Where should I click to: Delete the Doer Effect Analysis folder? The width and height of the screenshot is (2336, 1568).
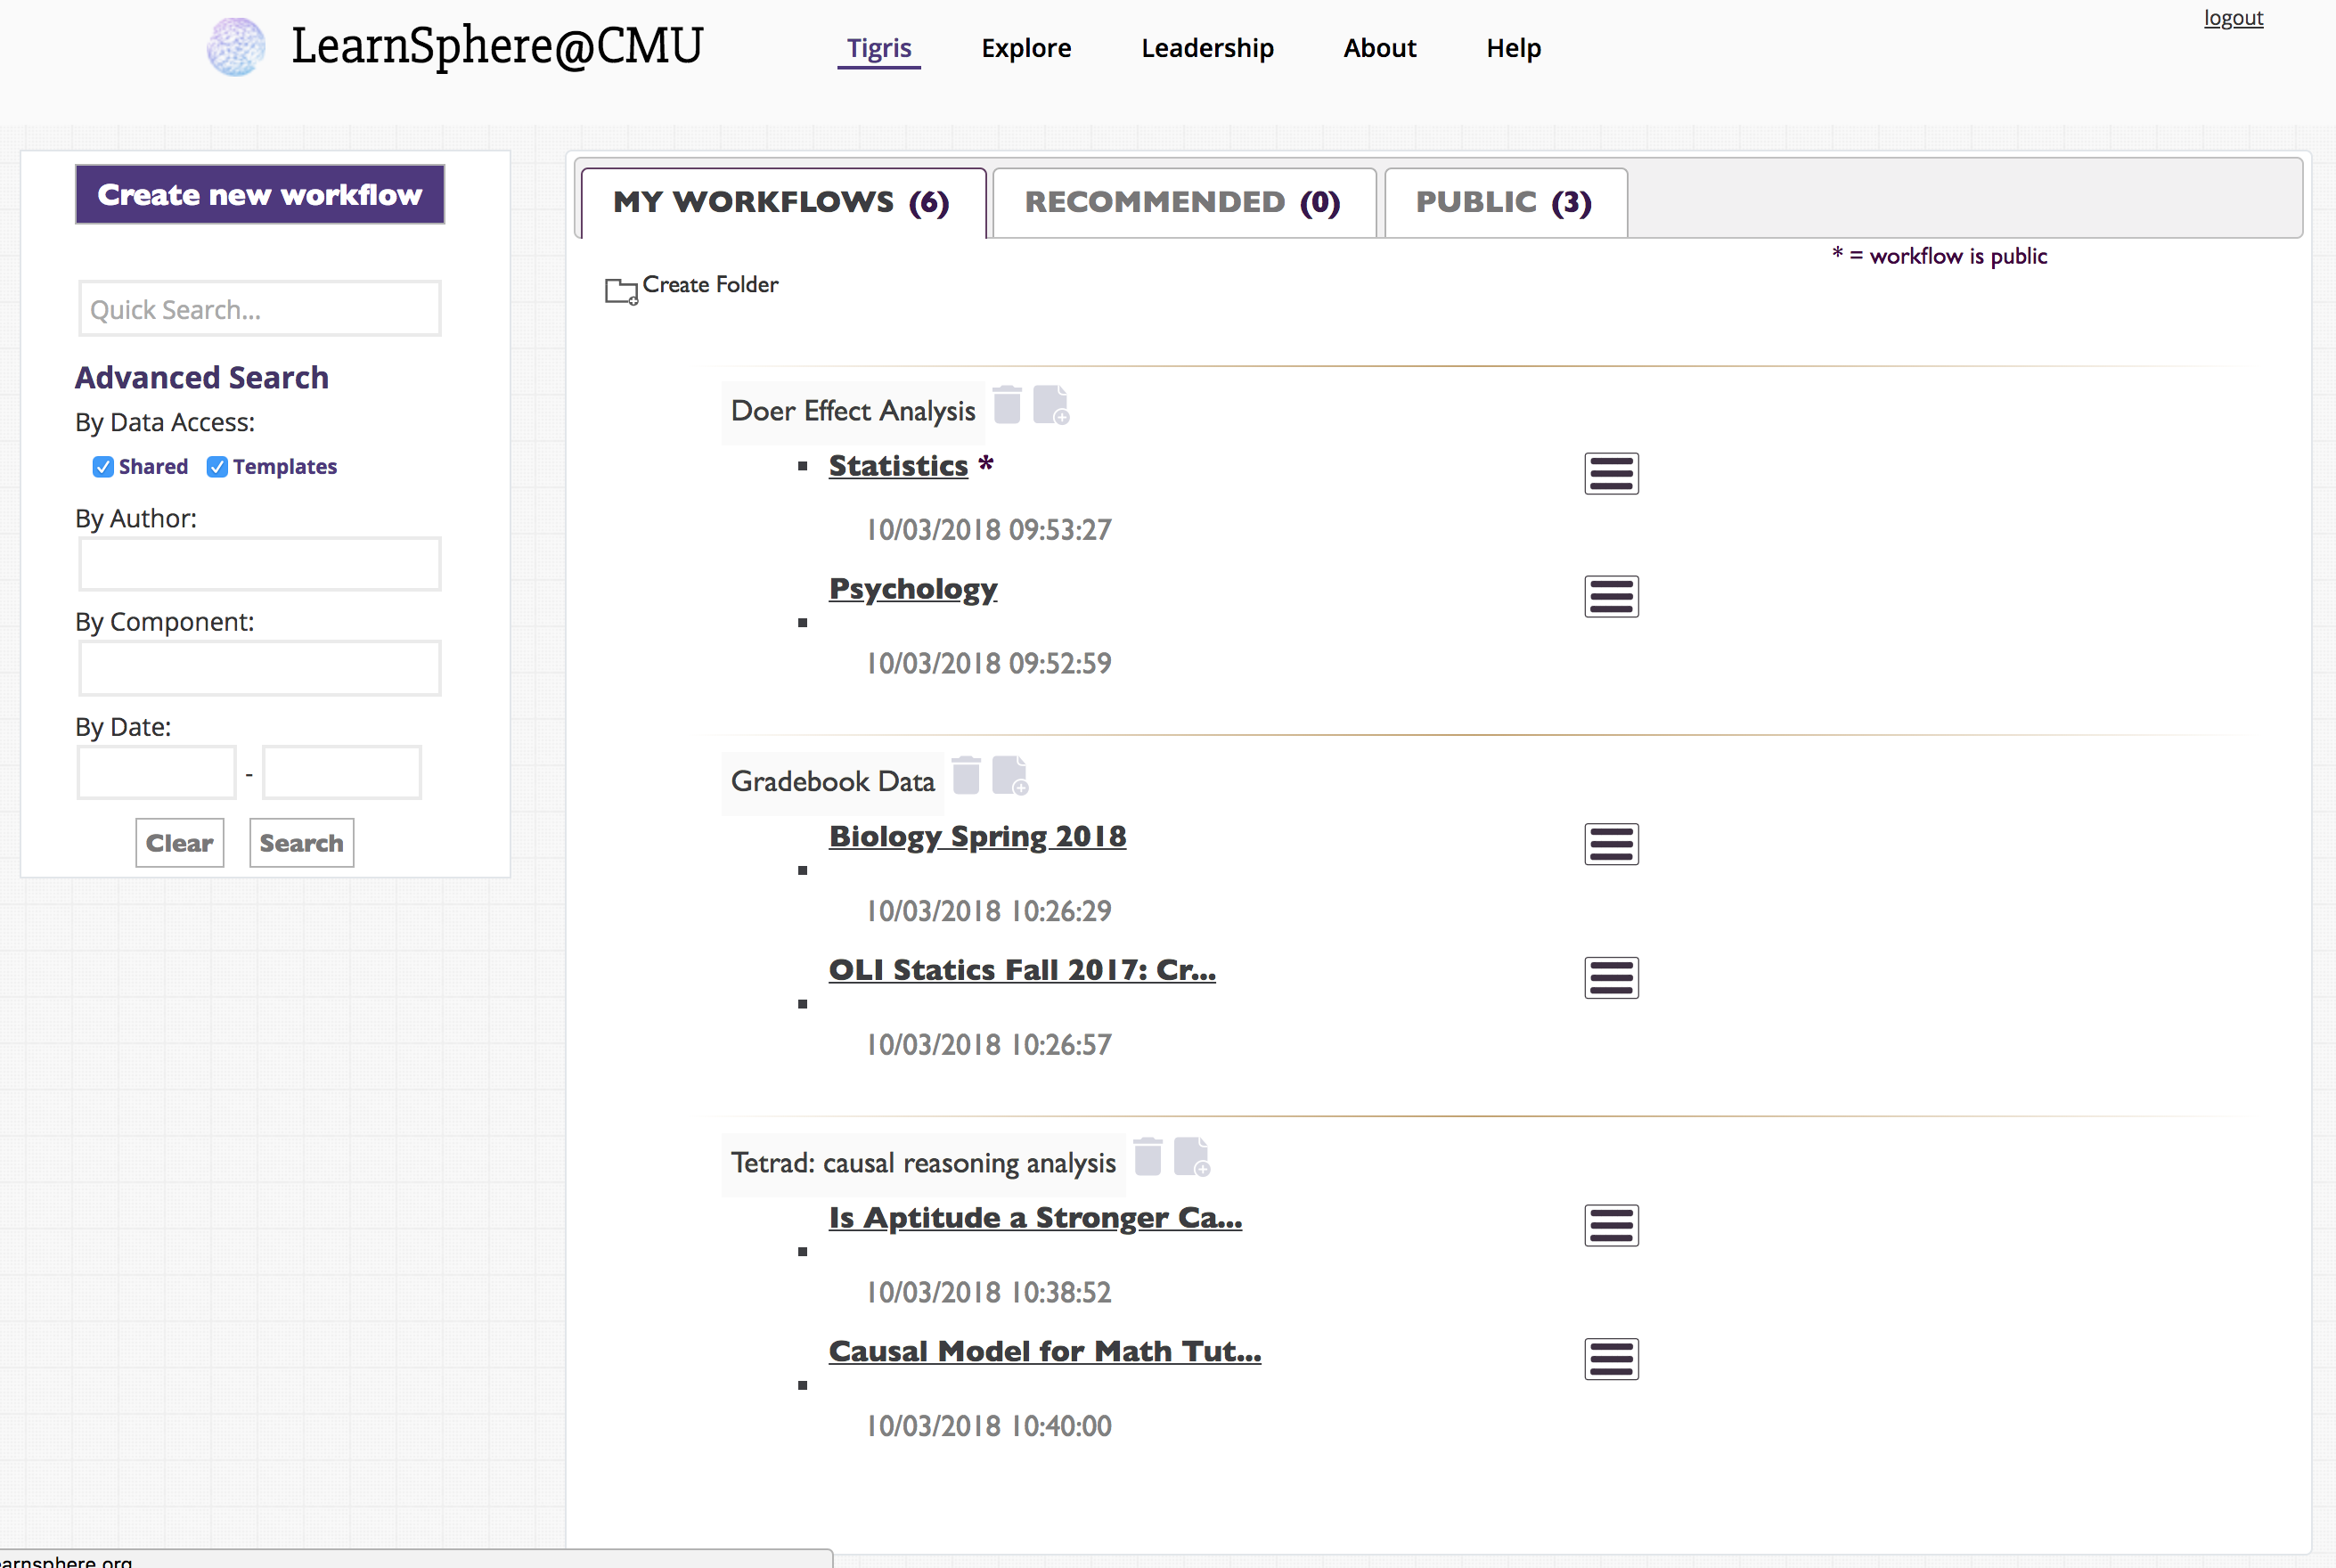point(1007,405)
